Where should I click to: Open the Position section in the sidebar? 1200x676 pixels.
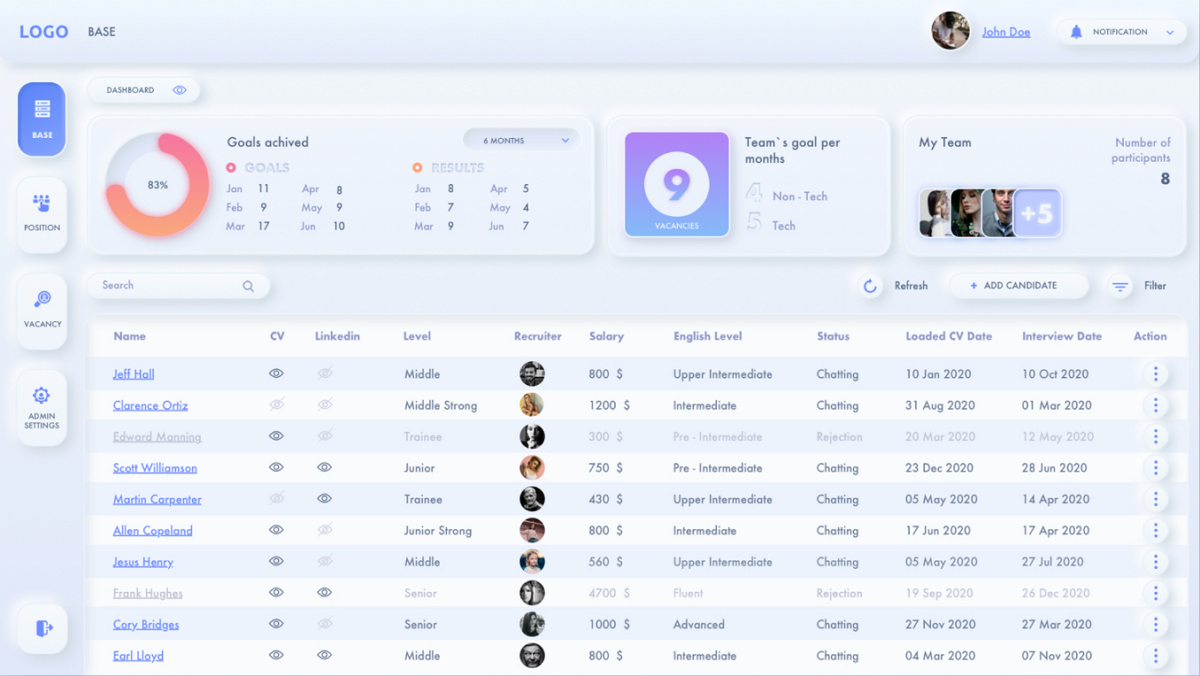(x=41, y=213)
